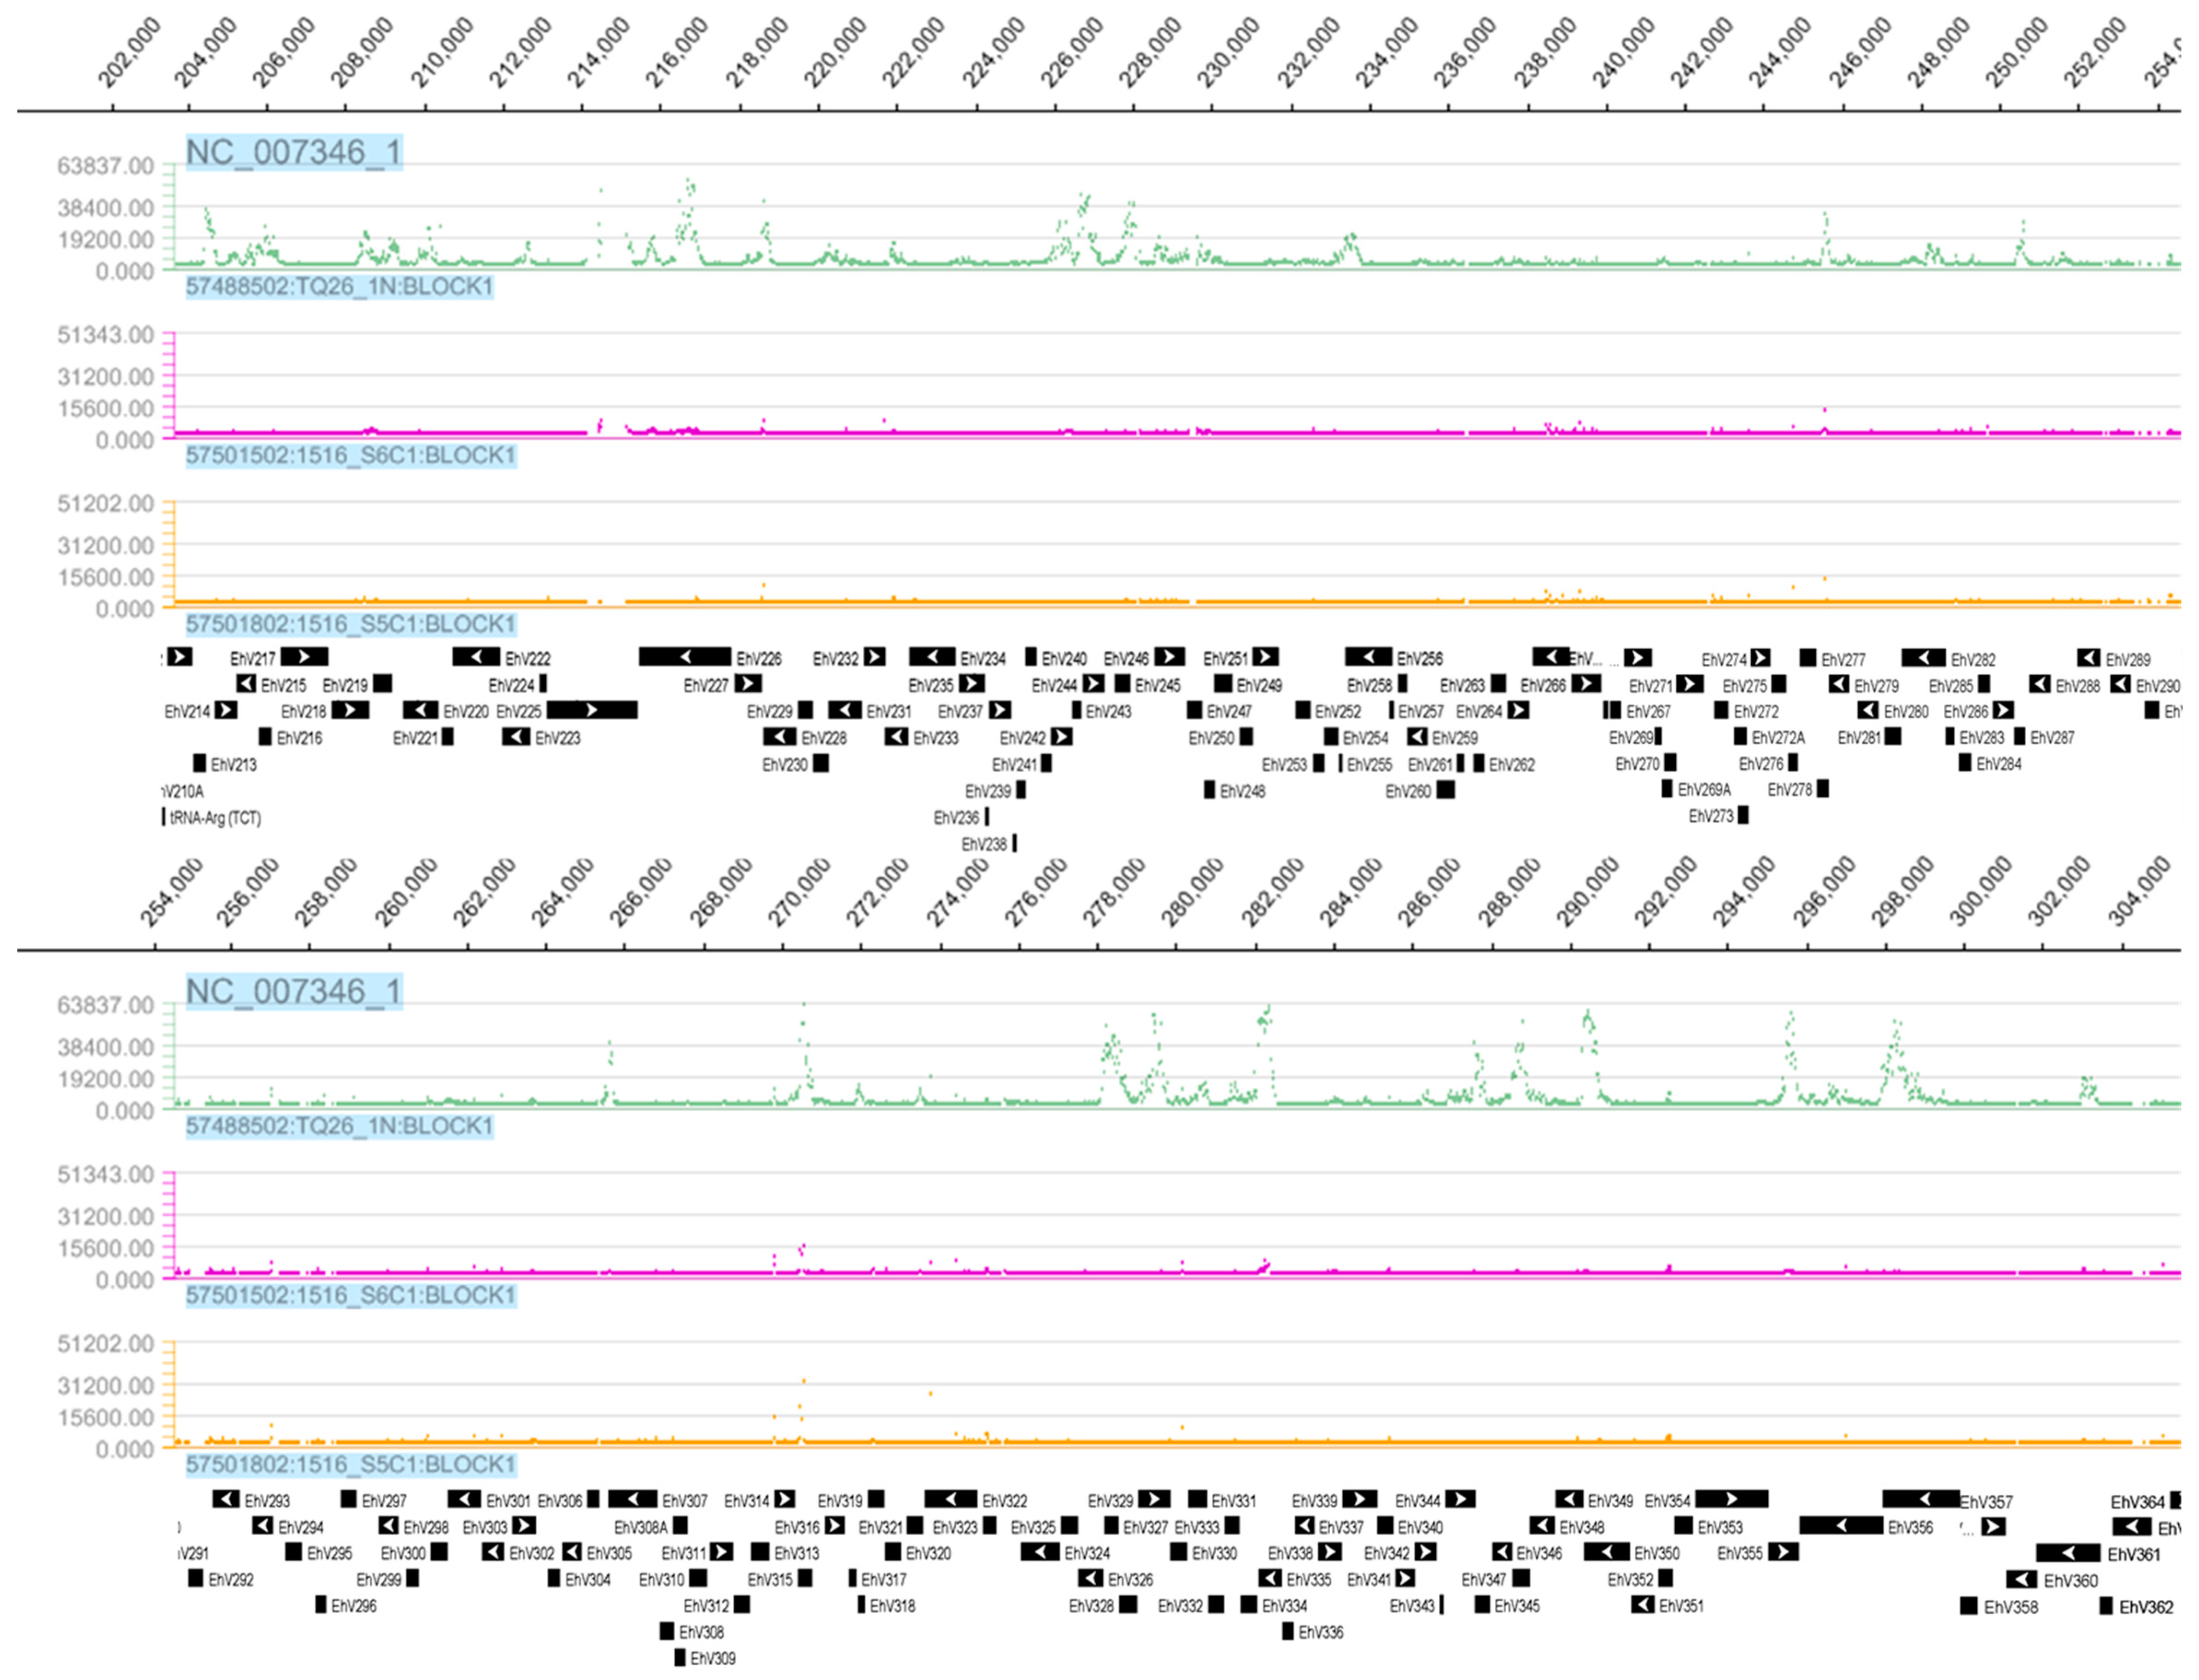
Task: Click the tRNA-Arg (TCT) feature label
Action: 215,818
